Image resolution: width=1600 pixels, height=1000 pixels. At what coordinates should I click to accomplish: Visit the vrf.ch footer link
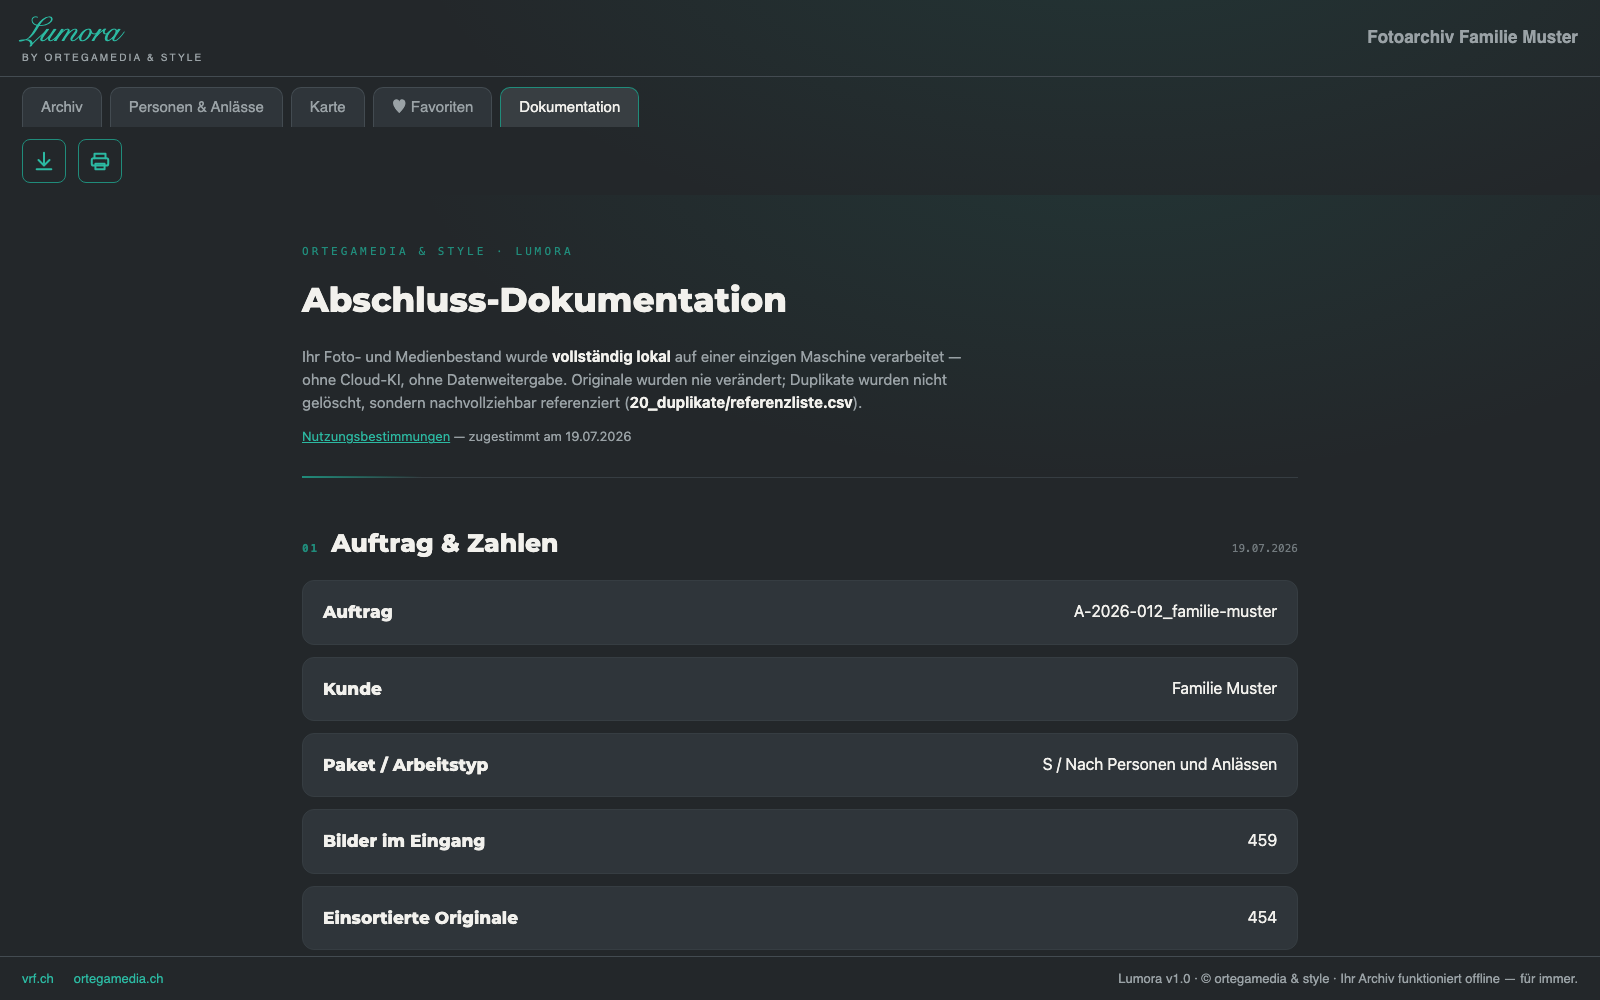coord(38,979)
